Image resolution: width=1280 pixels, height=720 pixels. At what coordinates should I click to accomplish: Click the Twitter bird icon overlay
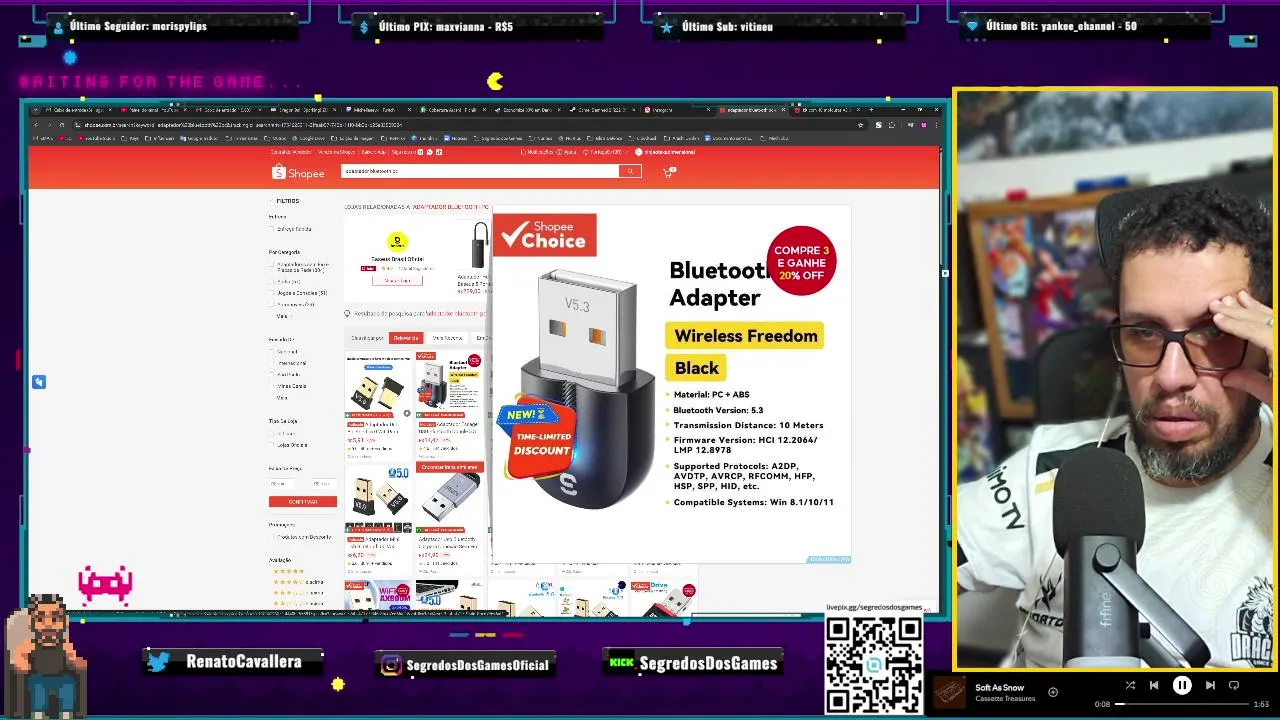point(158,662)
